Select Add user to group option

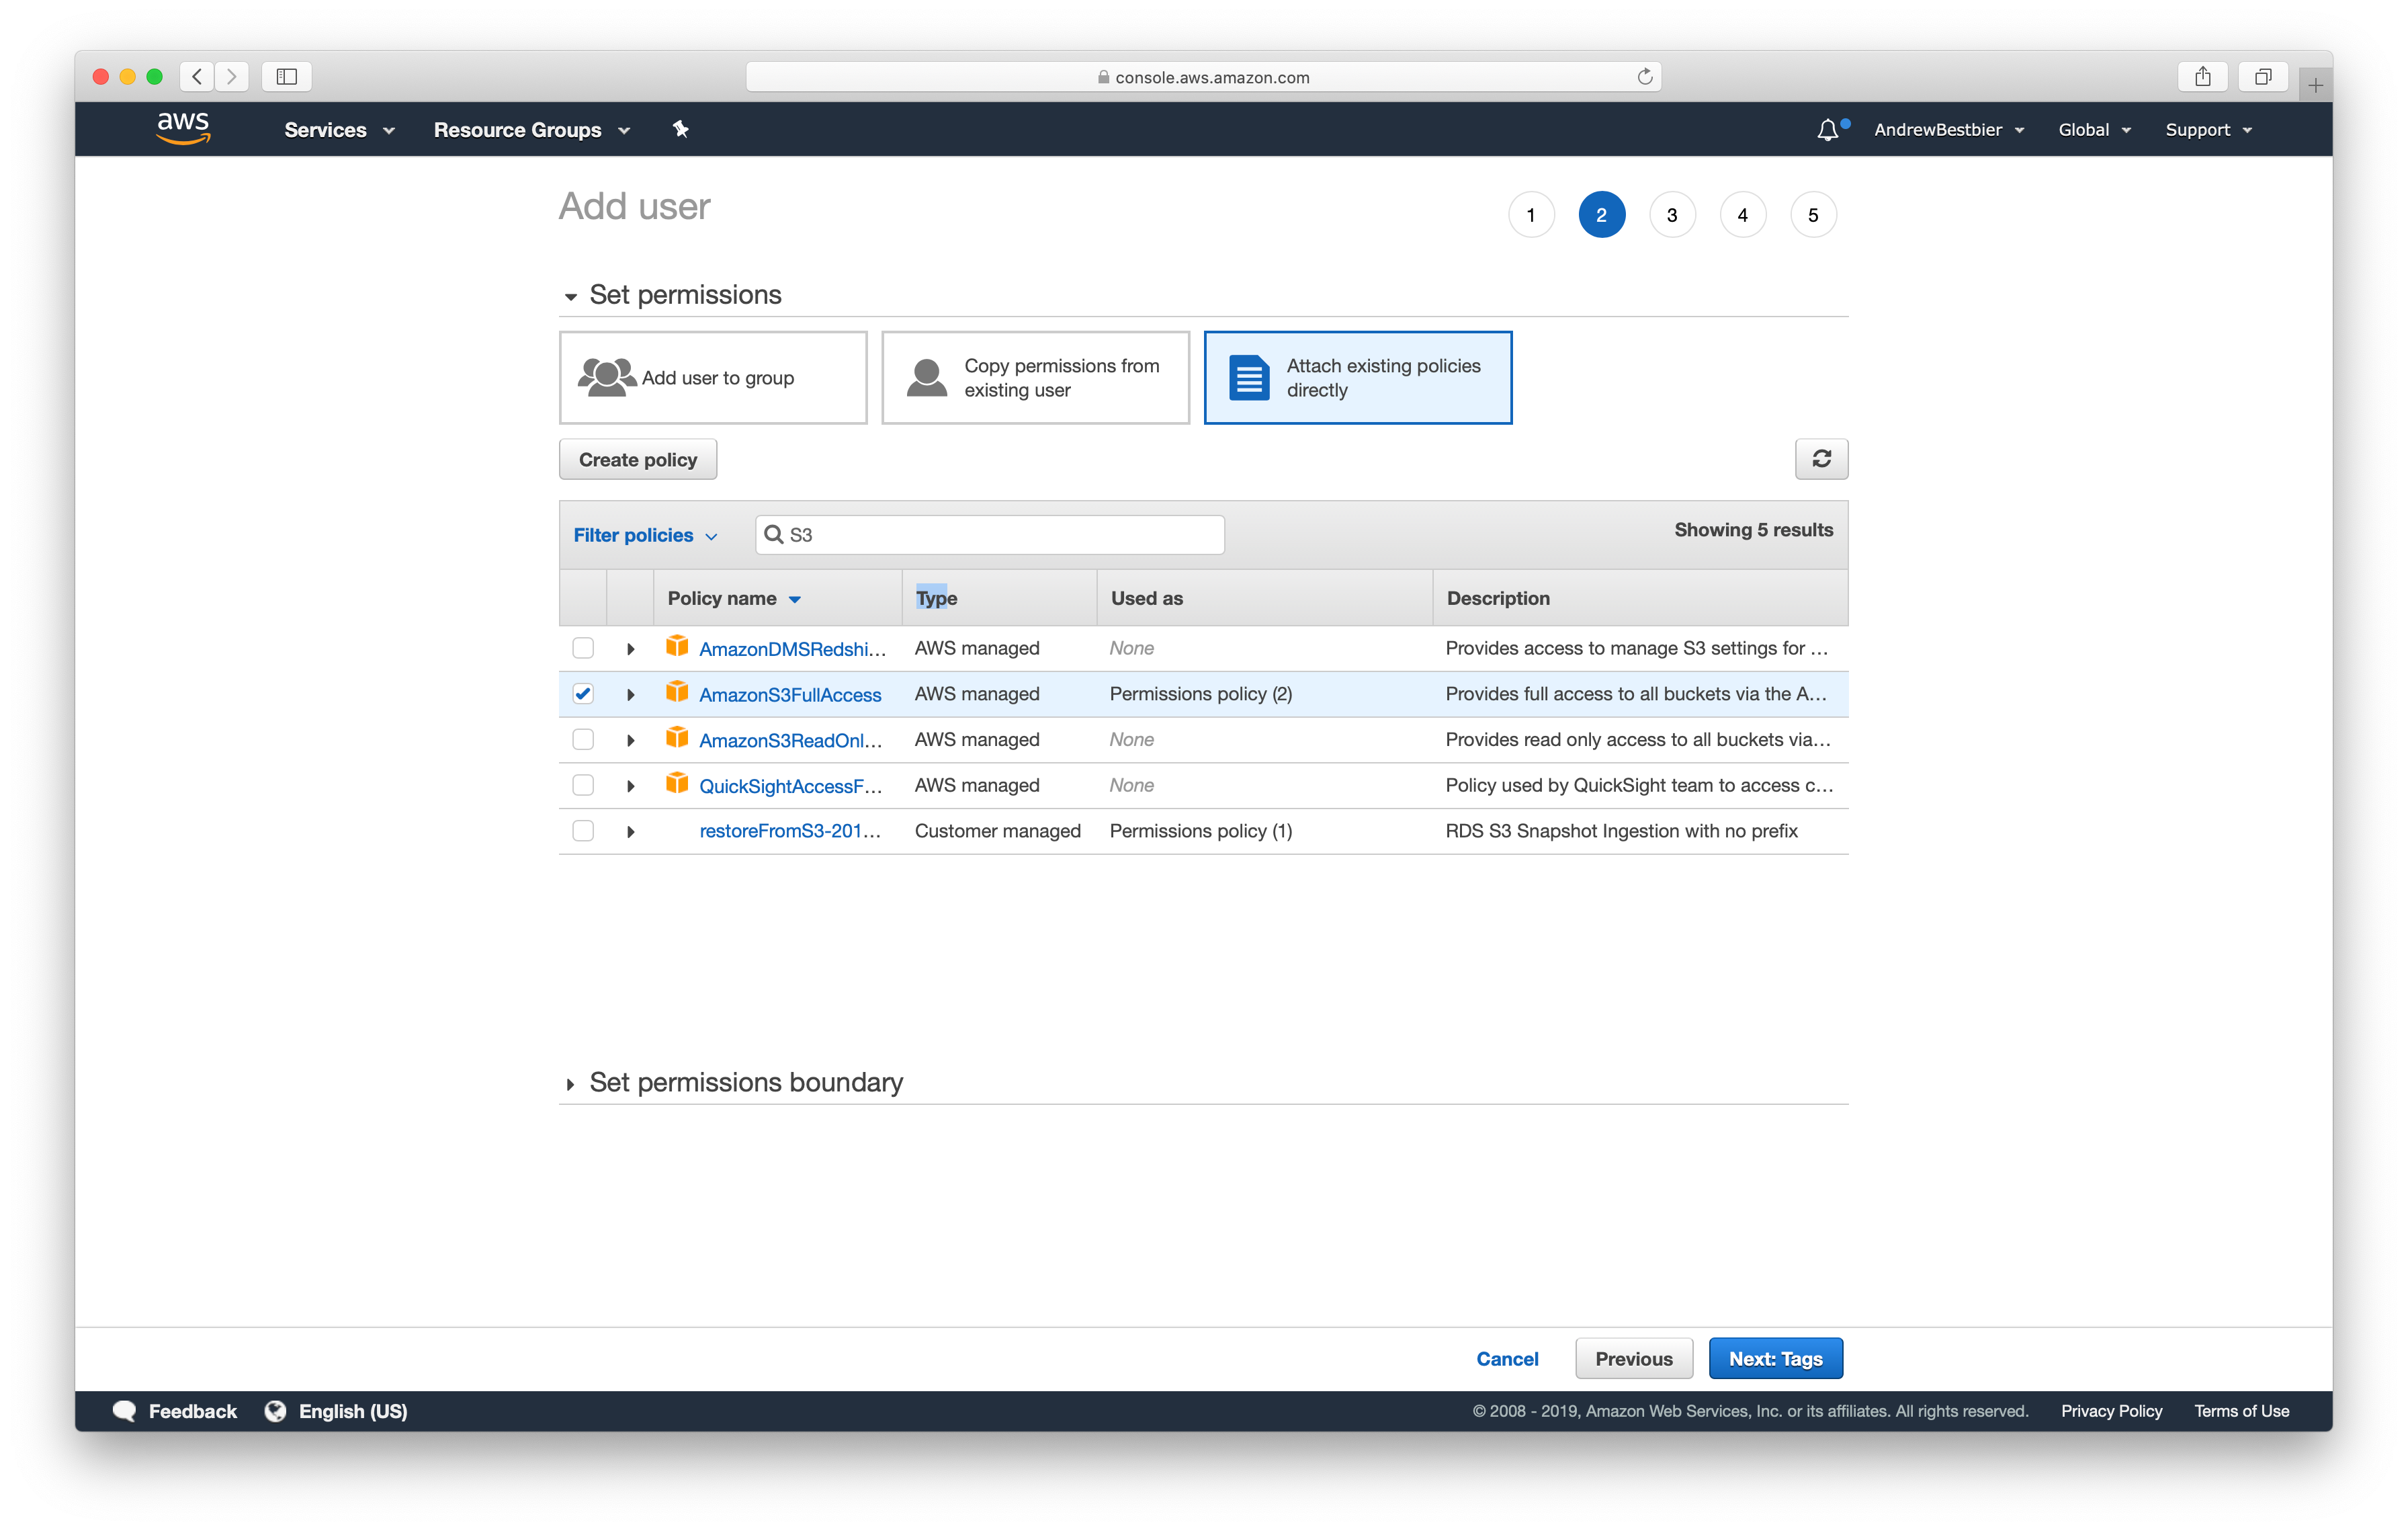[713, 378]
